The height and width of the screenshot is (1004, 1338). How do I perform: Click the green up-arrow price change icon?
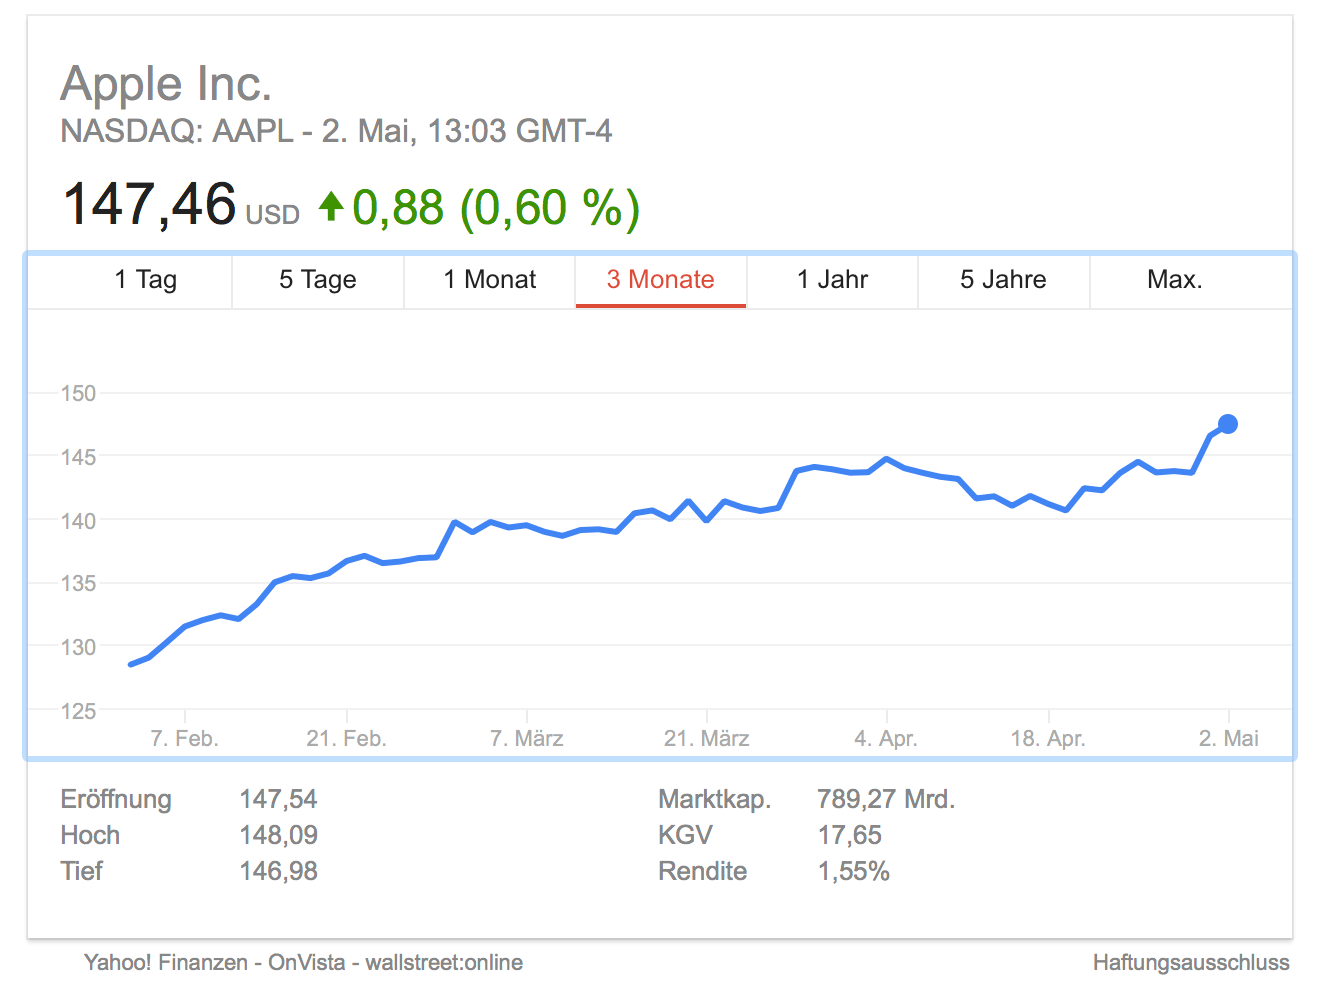(331, 207)
